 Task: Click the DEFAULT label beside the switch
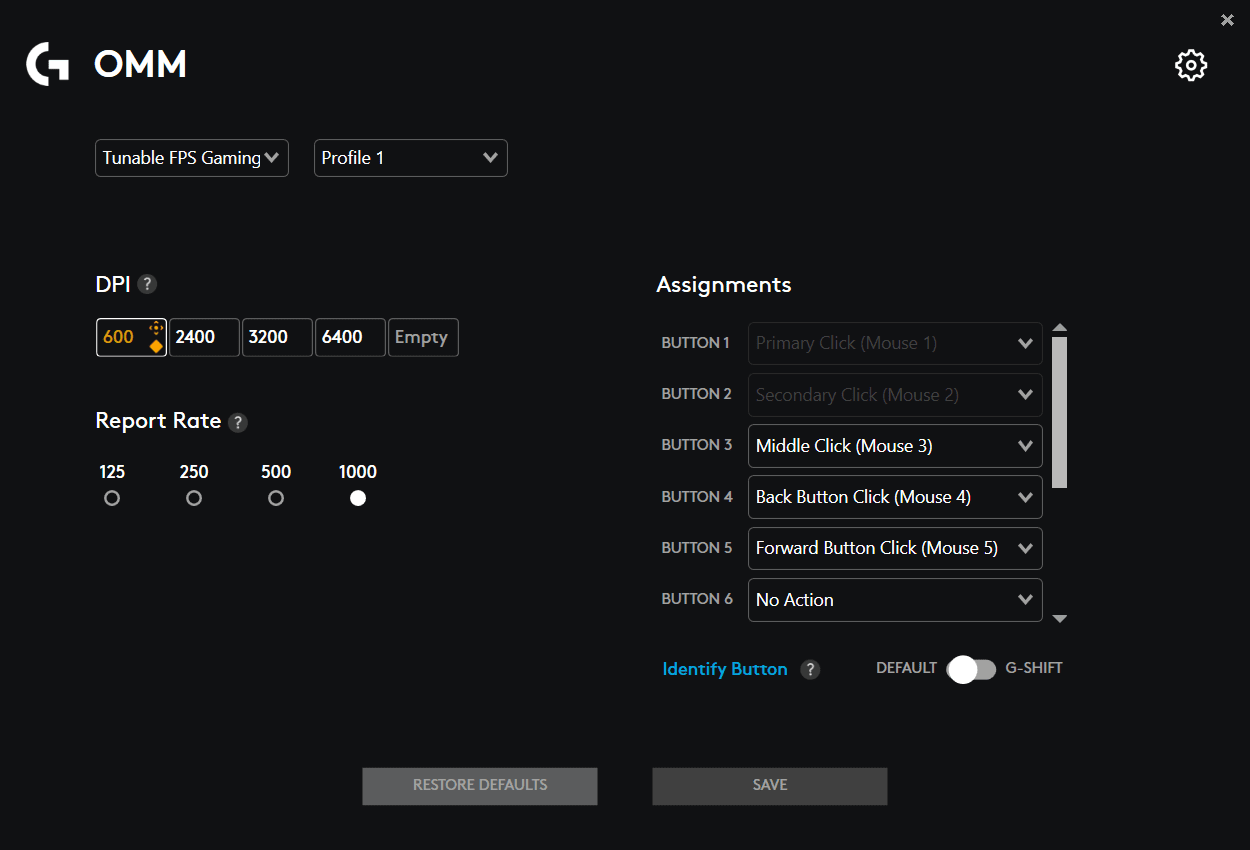907,668
